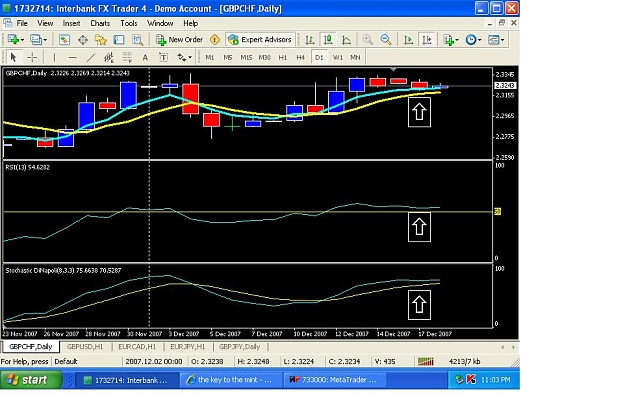625x405 pixels.
Task: Switch chart to Candlesticks icon
Action: (328, 39)
